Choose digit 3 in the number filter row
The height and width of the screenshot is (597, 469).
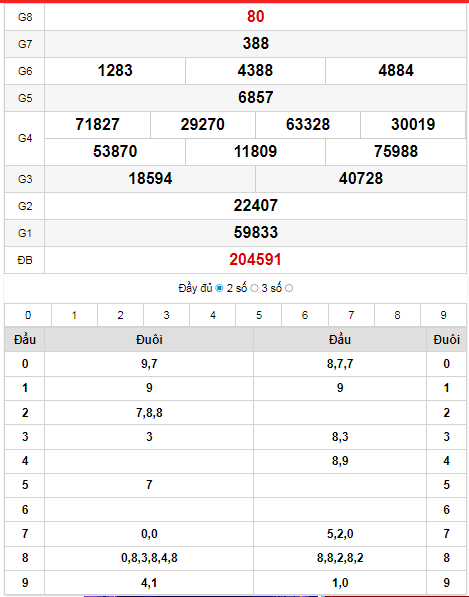tap(166, 315)
